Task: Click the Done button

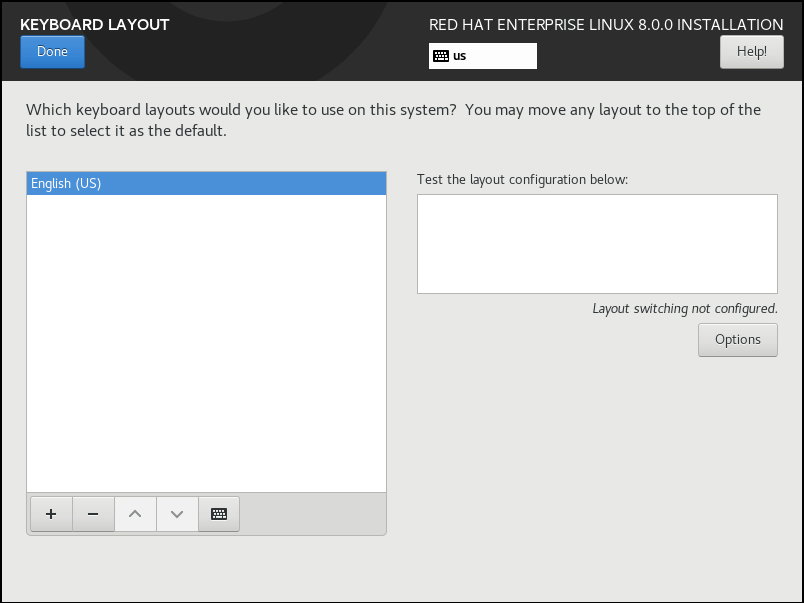Action: coord(52,52)
